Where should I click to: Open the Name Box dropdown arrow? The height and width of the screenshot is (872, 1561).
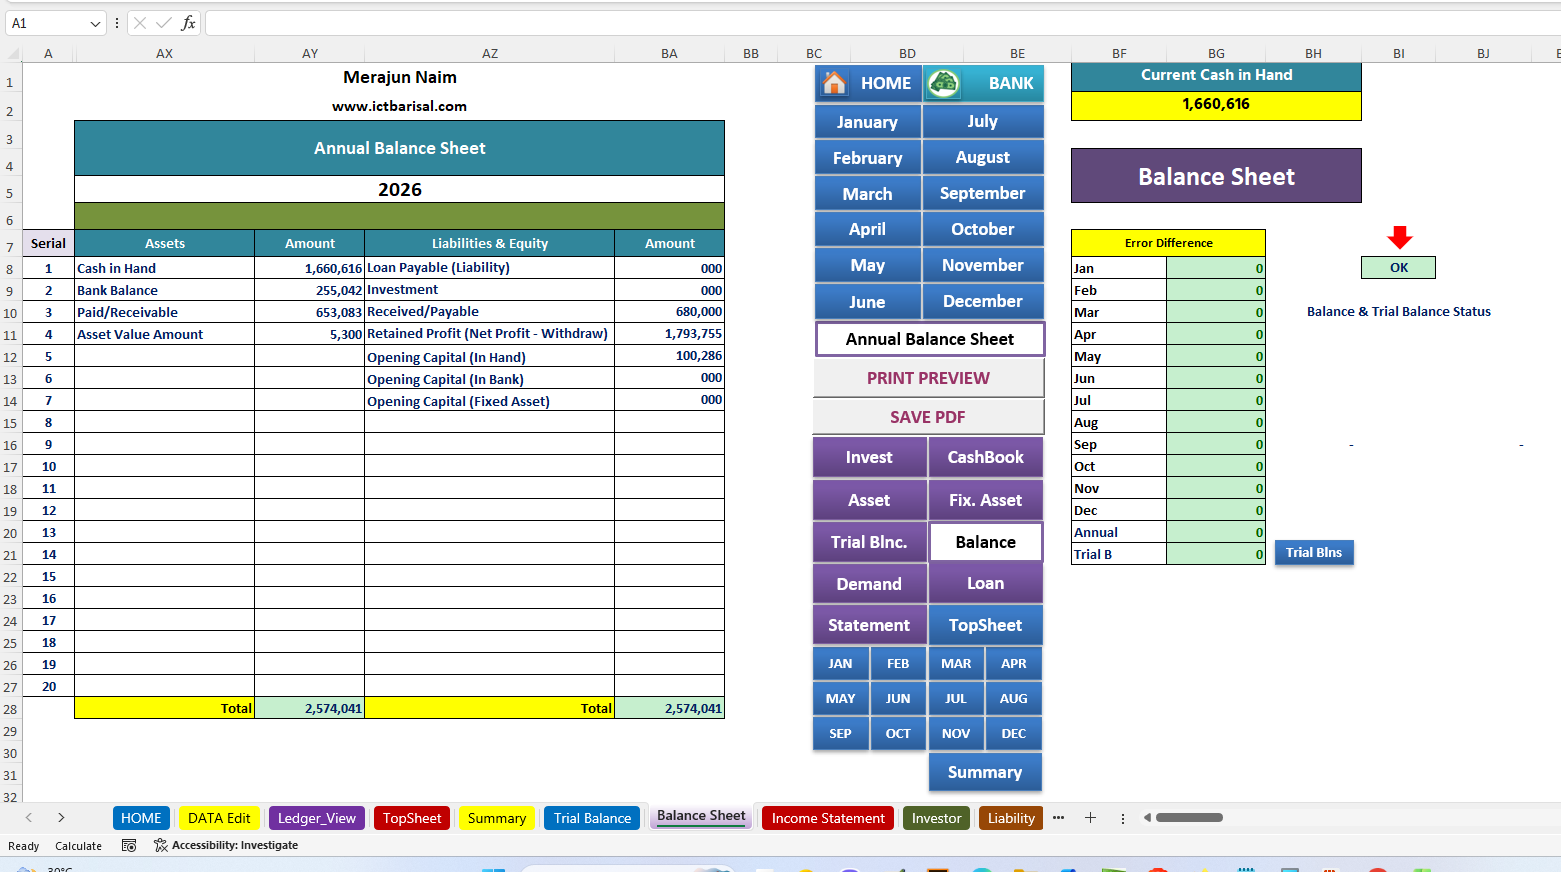click(95, 23)
